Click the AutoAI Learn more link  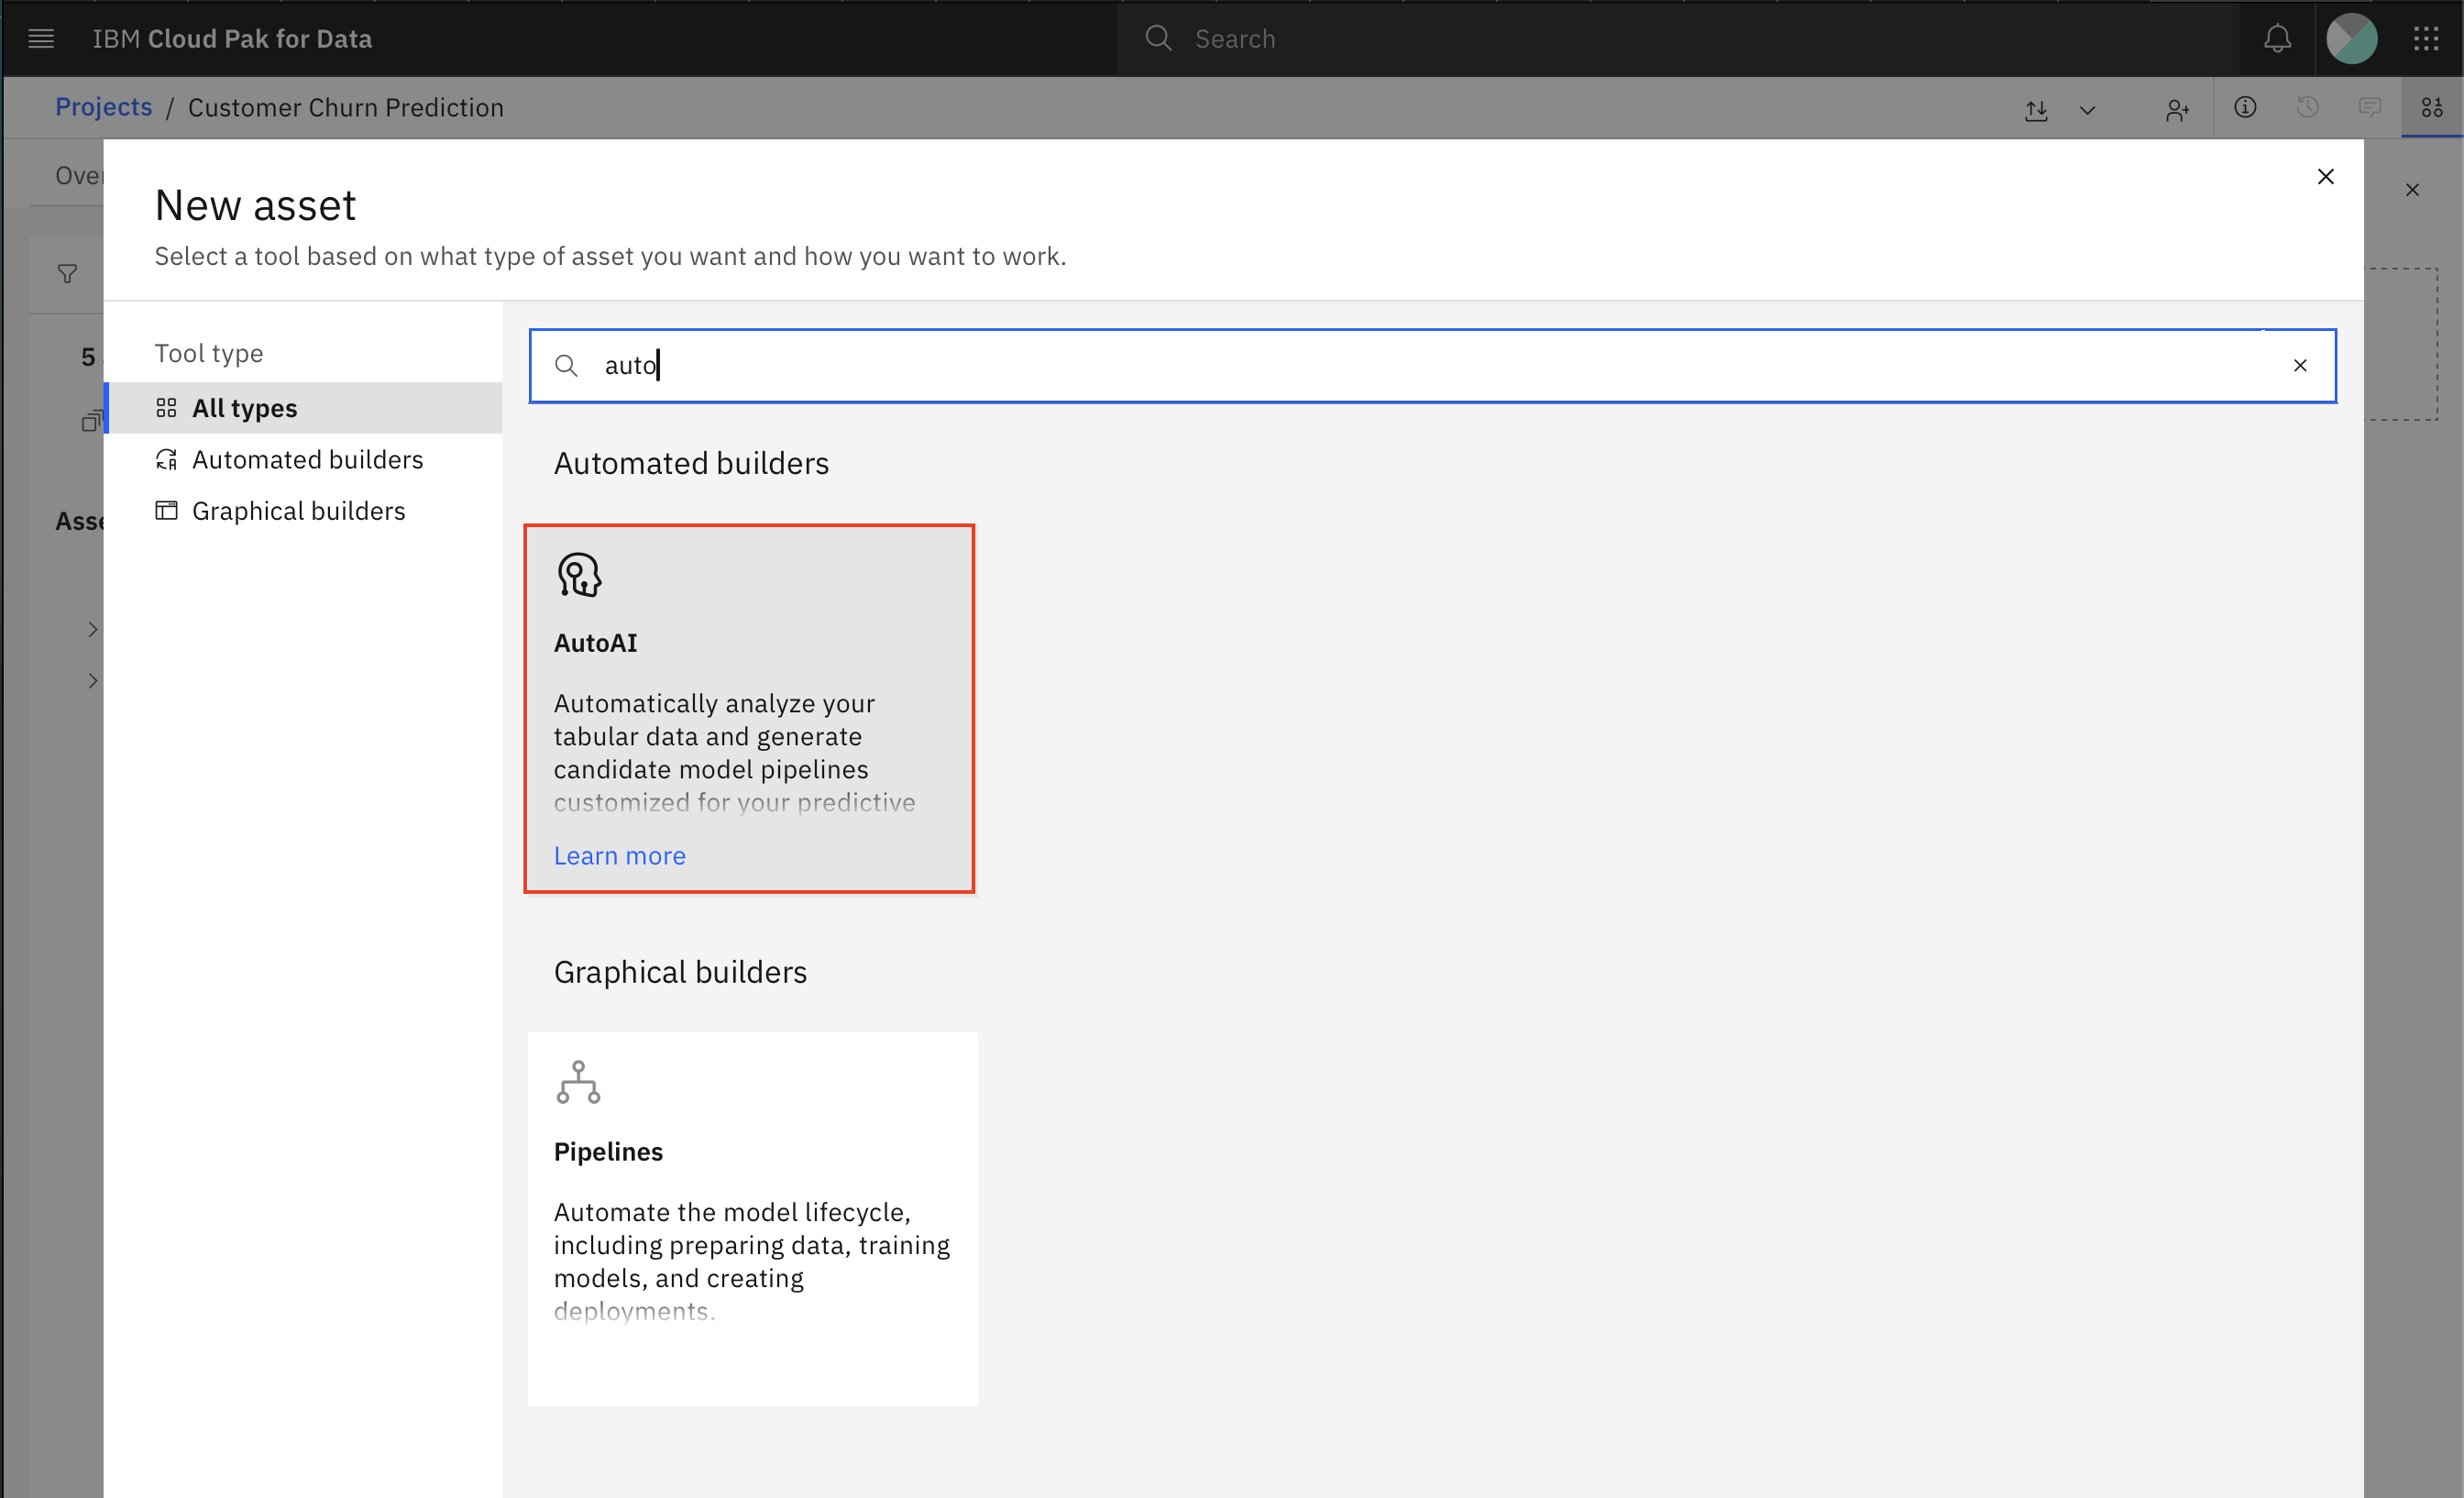point(620,854)
